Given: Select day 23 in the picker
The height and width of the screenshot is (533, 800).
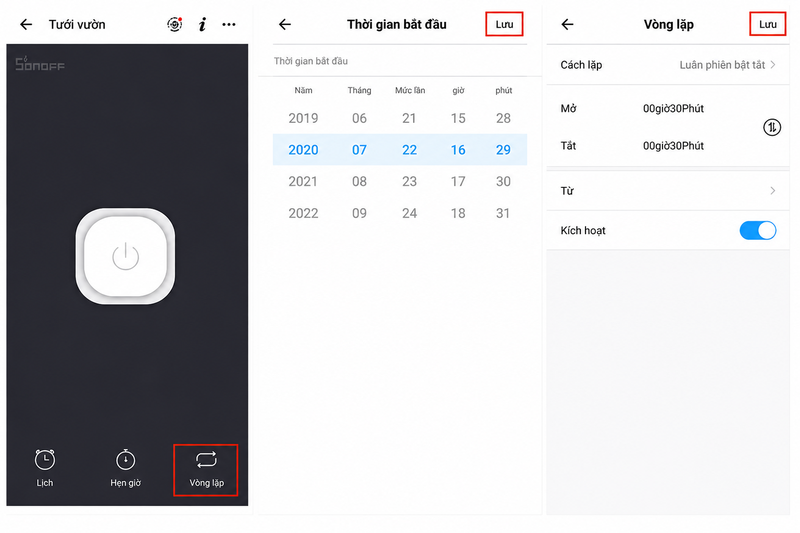Looking at the screenshot, I should (x=409, y=182).
